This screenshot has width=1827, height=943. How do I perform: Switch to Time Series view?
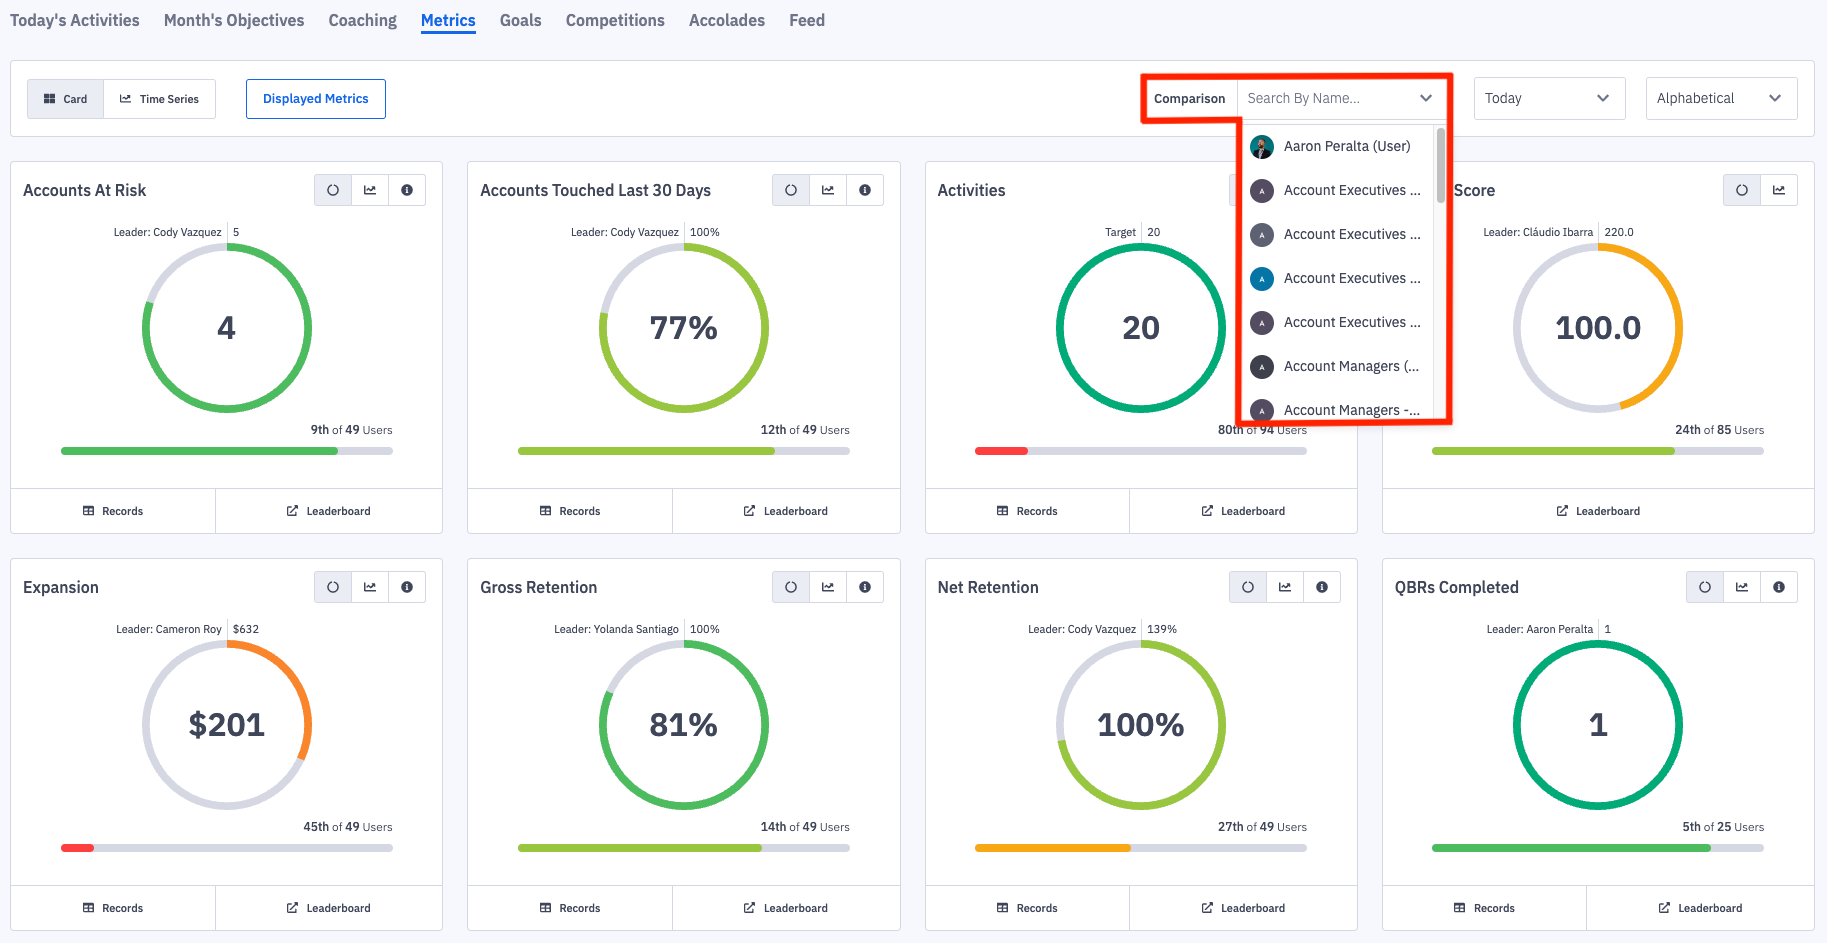point(160,99)
